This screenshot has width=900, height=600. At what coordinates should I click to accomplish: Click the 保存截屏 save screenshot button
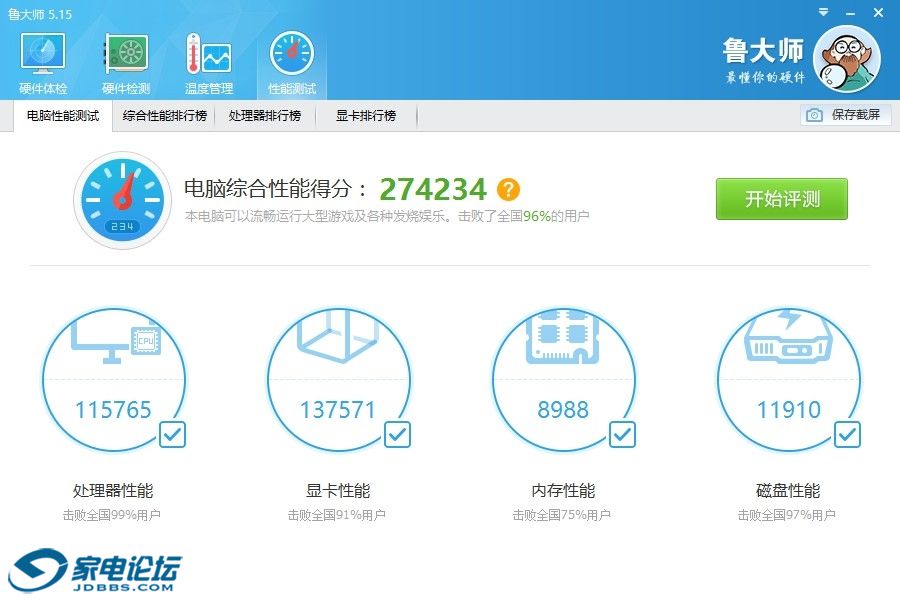tap(845, 115)
